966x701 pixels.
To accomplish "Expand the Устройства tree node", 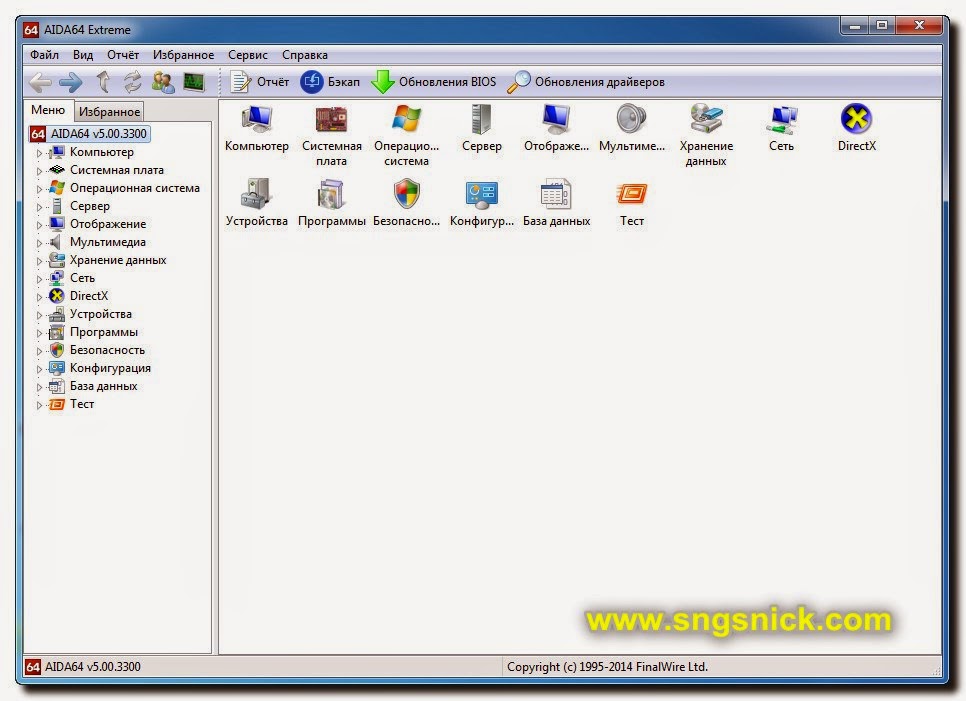I will [x=39, y=315].
